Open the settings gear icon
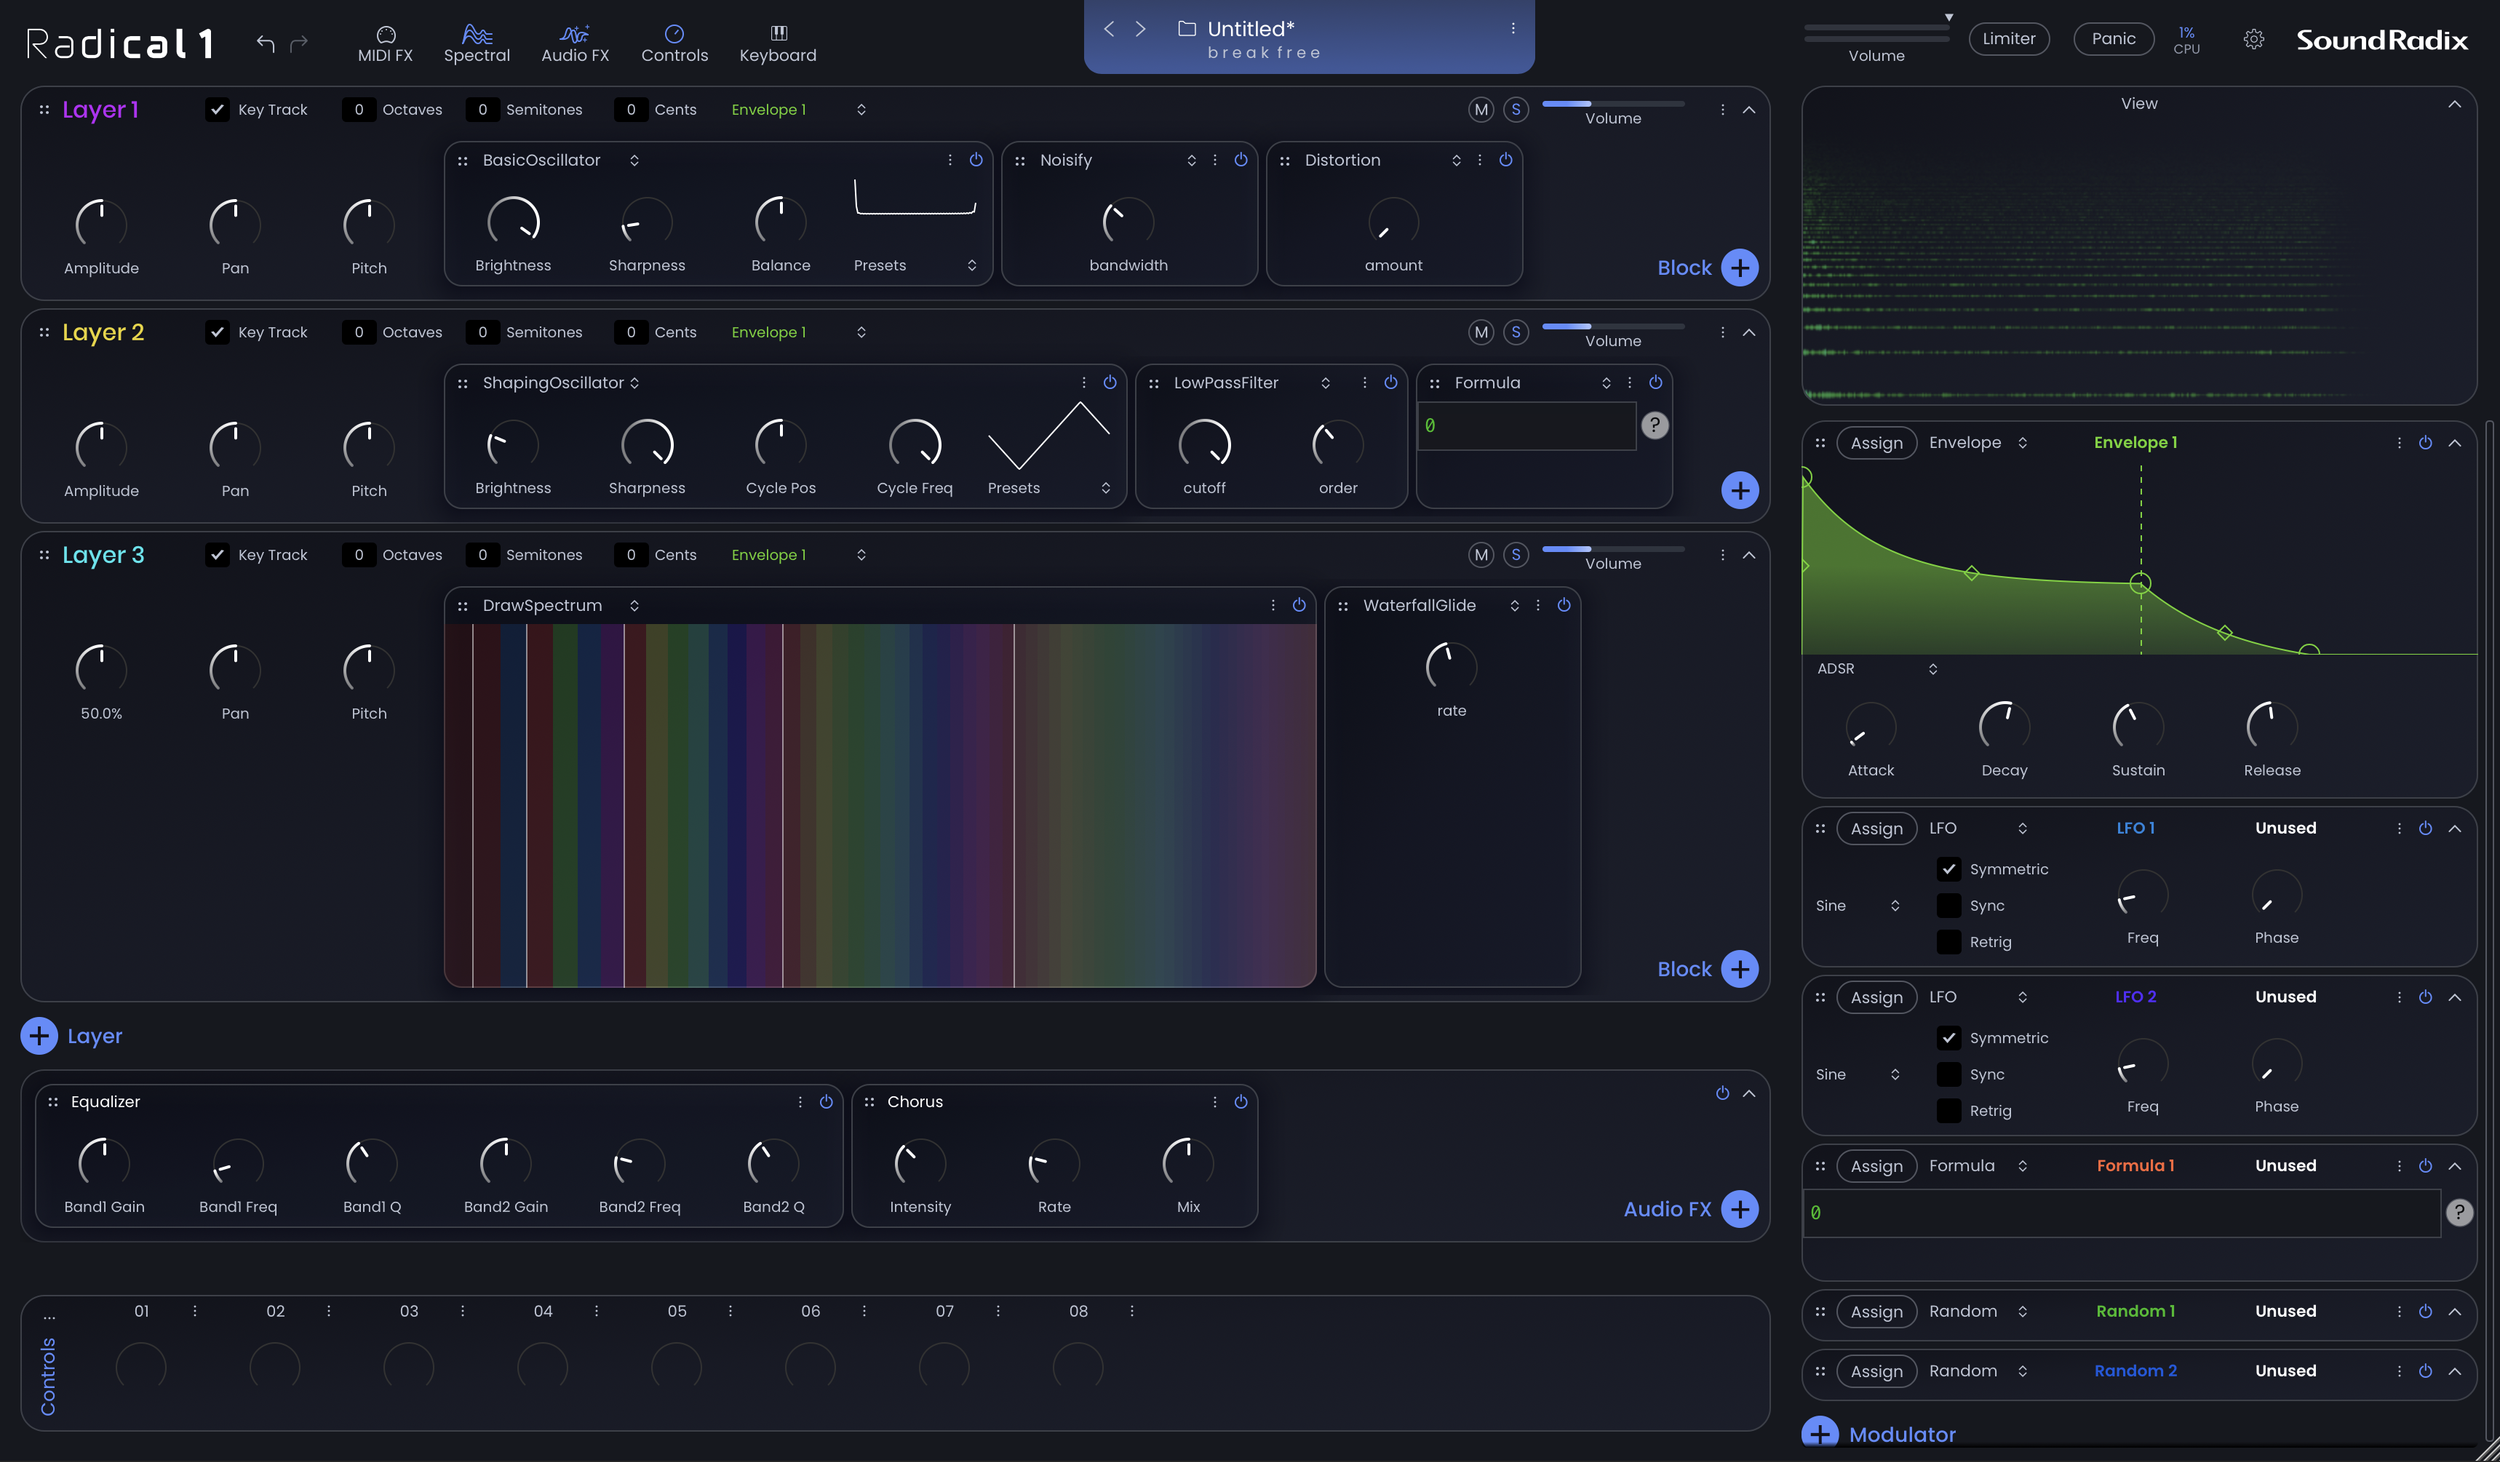The image size is (2500, 1462). click(2253, 39)
